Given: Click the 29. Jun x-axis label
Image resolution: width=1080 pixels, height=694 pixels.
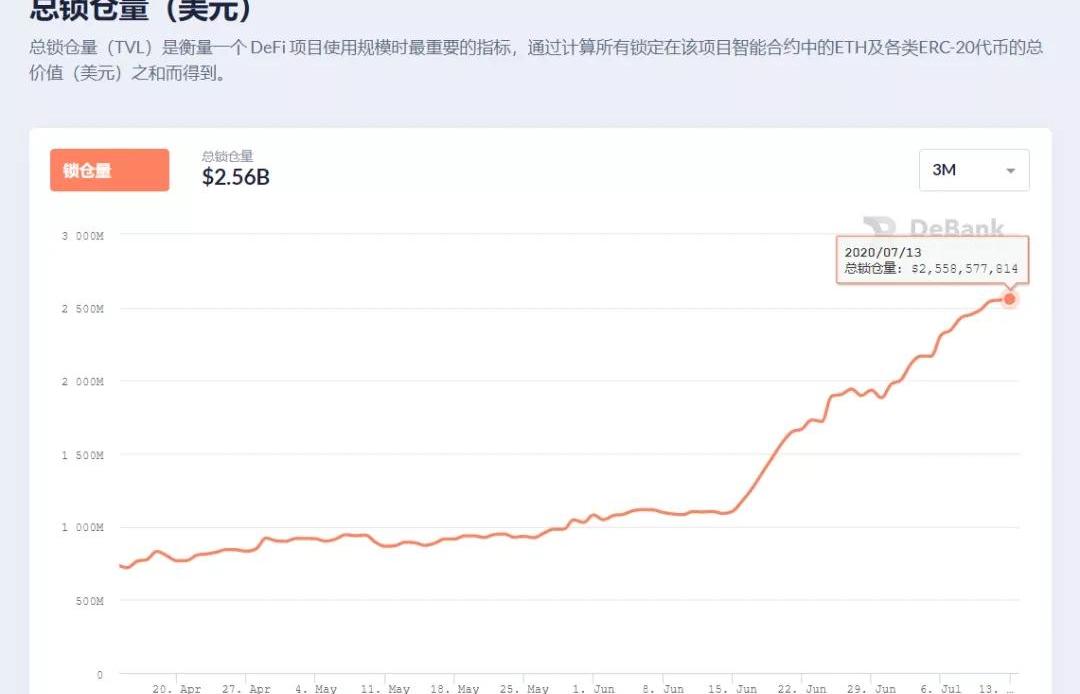Looking at the screenshot, I should click(x=871, y=688).
